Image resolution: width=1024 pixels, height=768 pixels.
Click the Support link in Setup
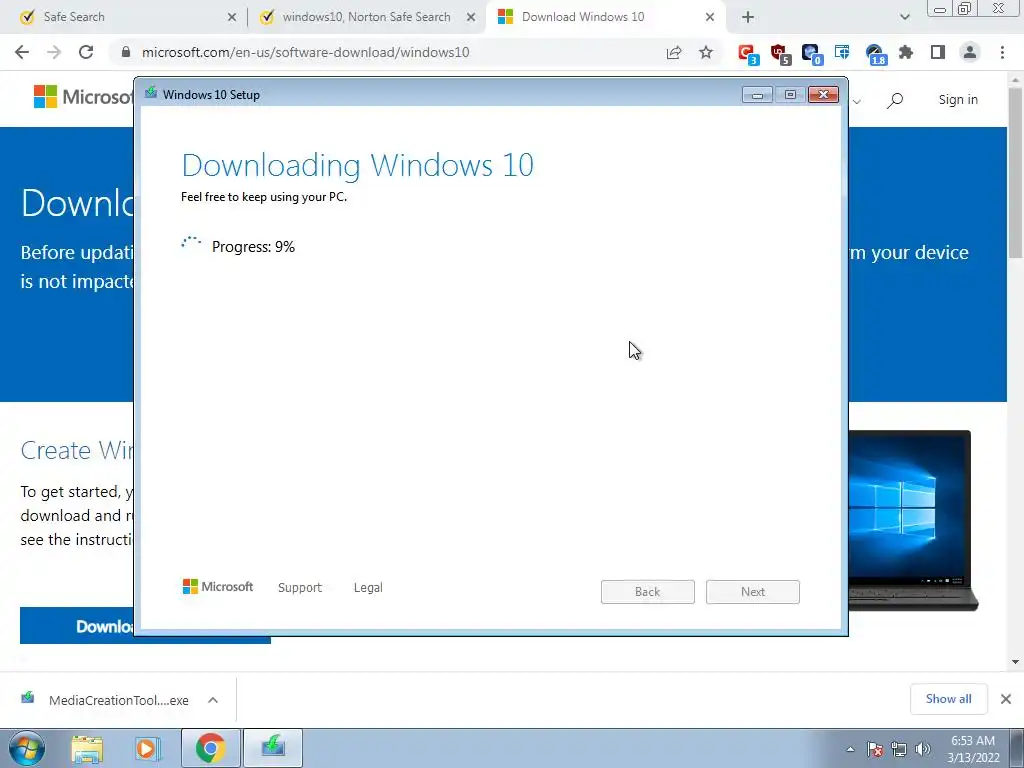[x=300, y=587]
